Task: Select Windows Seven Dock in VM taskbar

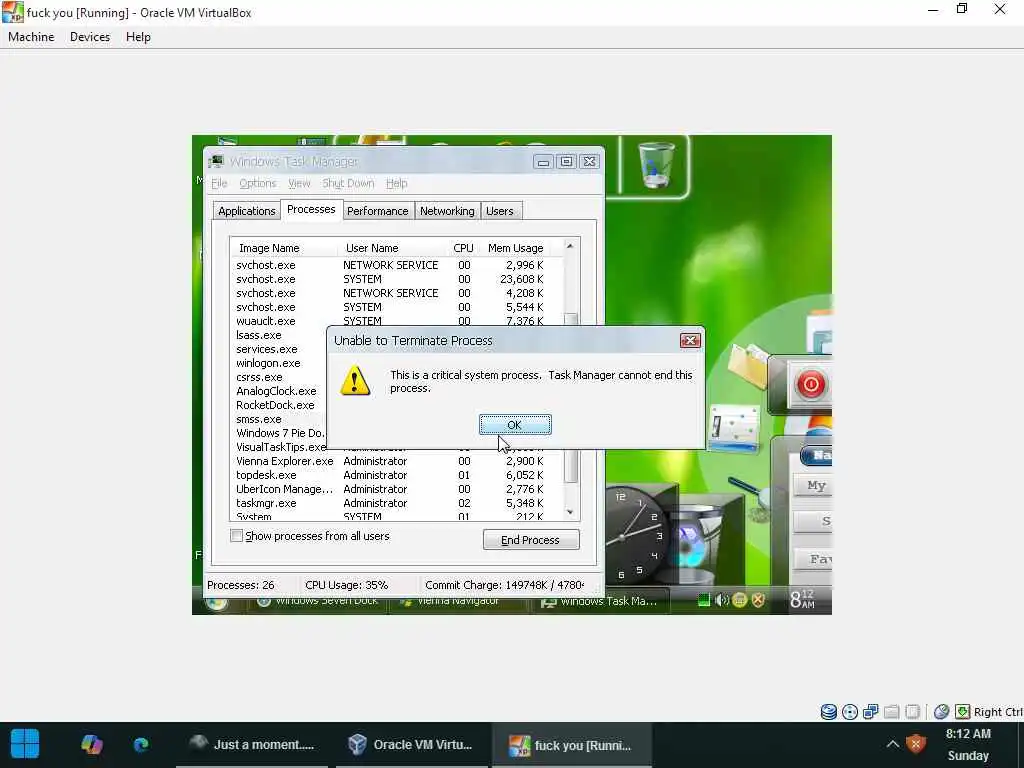Action: 318,601
